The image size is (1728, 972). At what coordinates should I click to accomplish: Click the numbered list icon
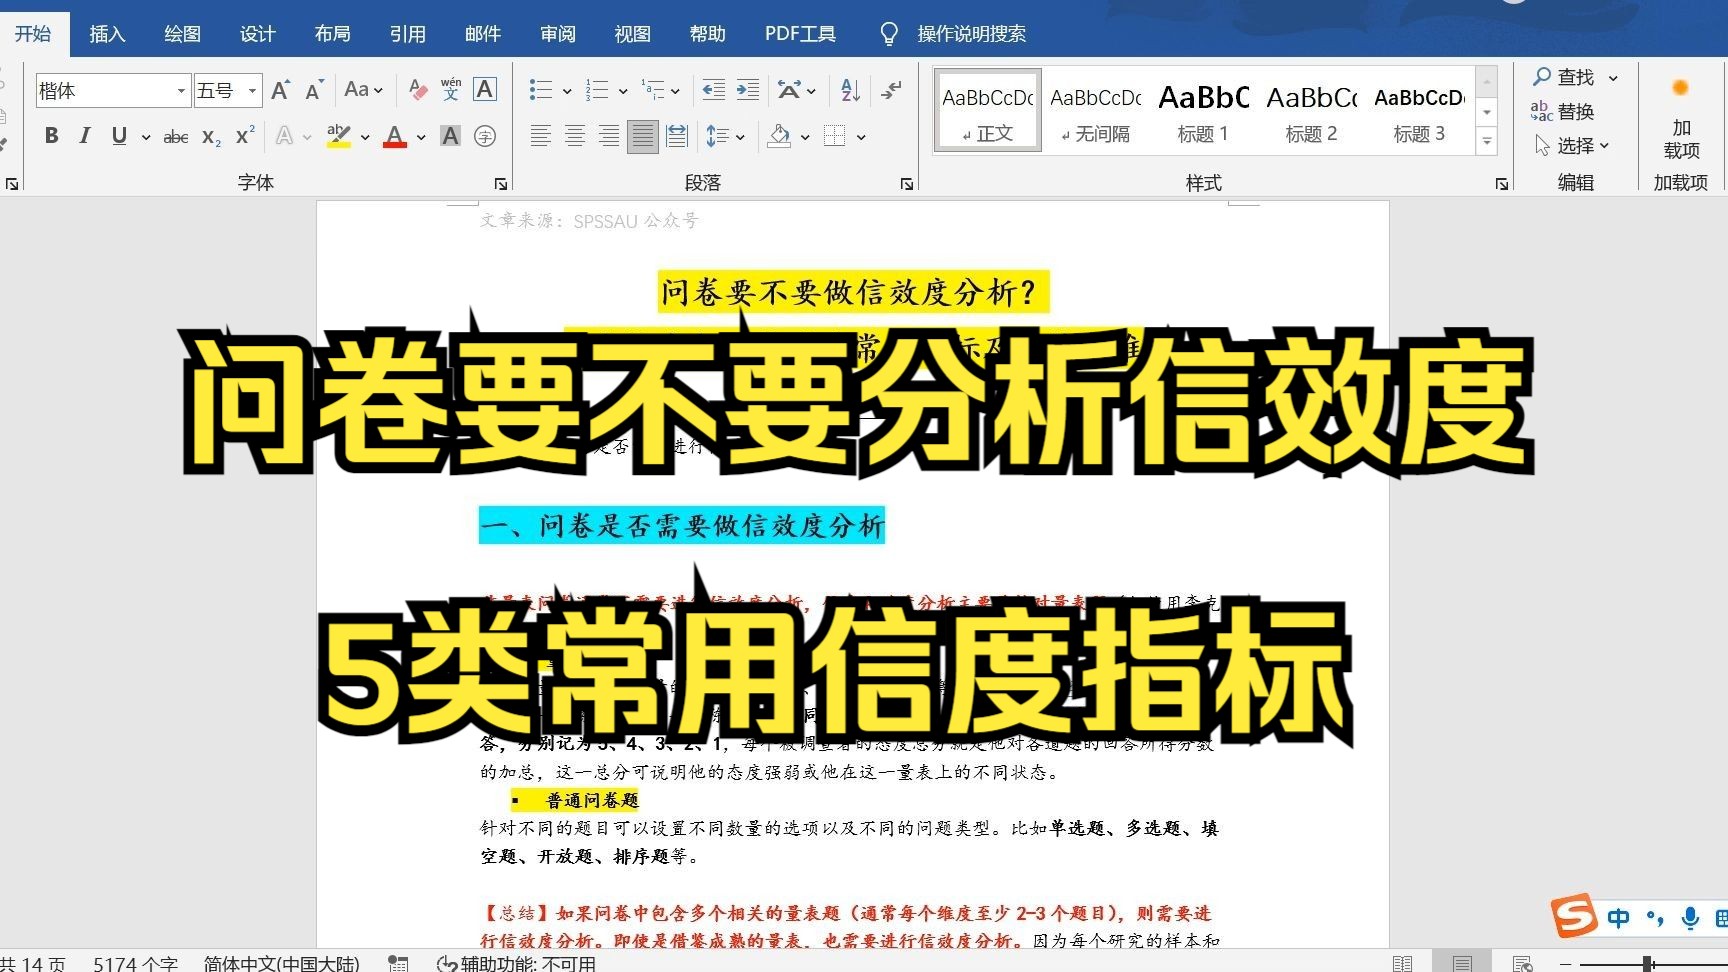(x=597, y=90)
